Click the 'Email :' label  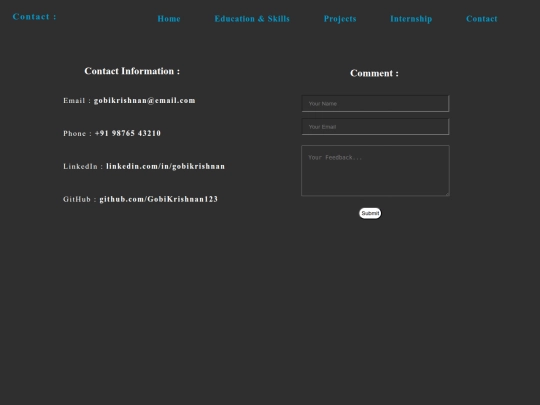[x=77, y=101]
